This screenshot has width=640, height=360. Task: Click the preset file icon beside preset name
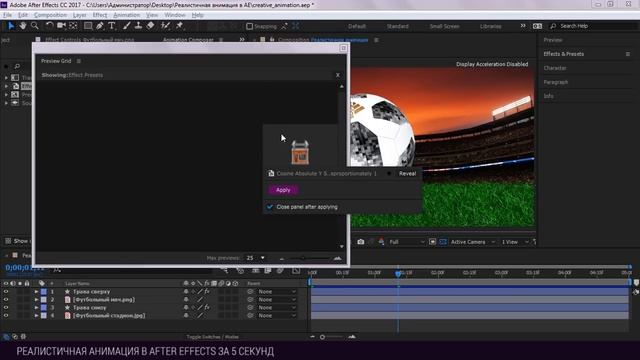coord(271,173)
